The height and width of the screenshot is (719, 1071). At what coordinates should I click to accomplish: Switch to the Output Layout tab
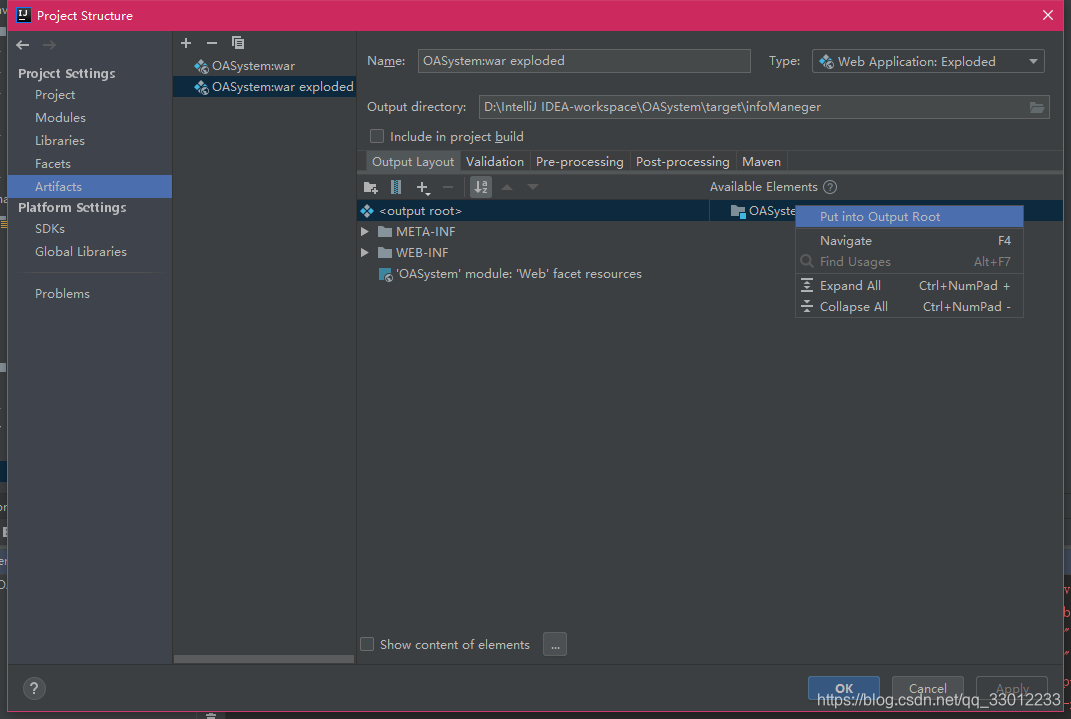pos(413,162)
